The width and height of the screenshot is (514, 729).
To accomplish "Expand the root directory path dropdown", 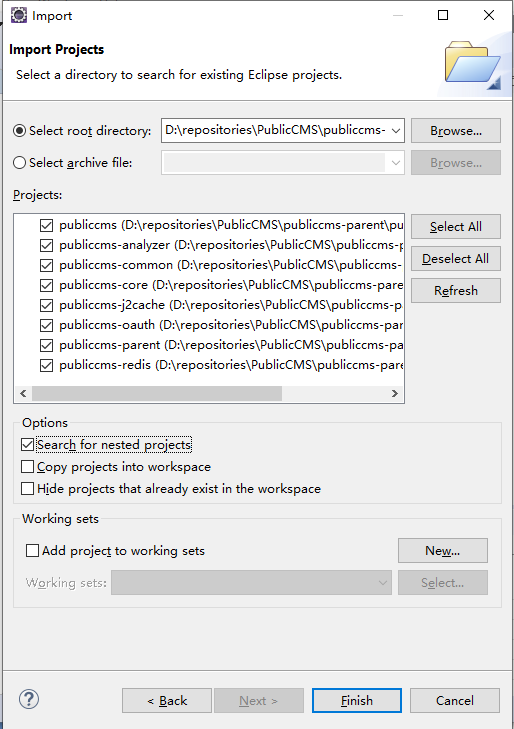I will 395,131.
